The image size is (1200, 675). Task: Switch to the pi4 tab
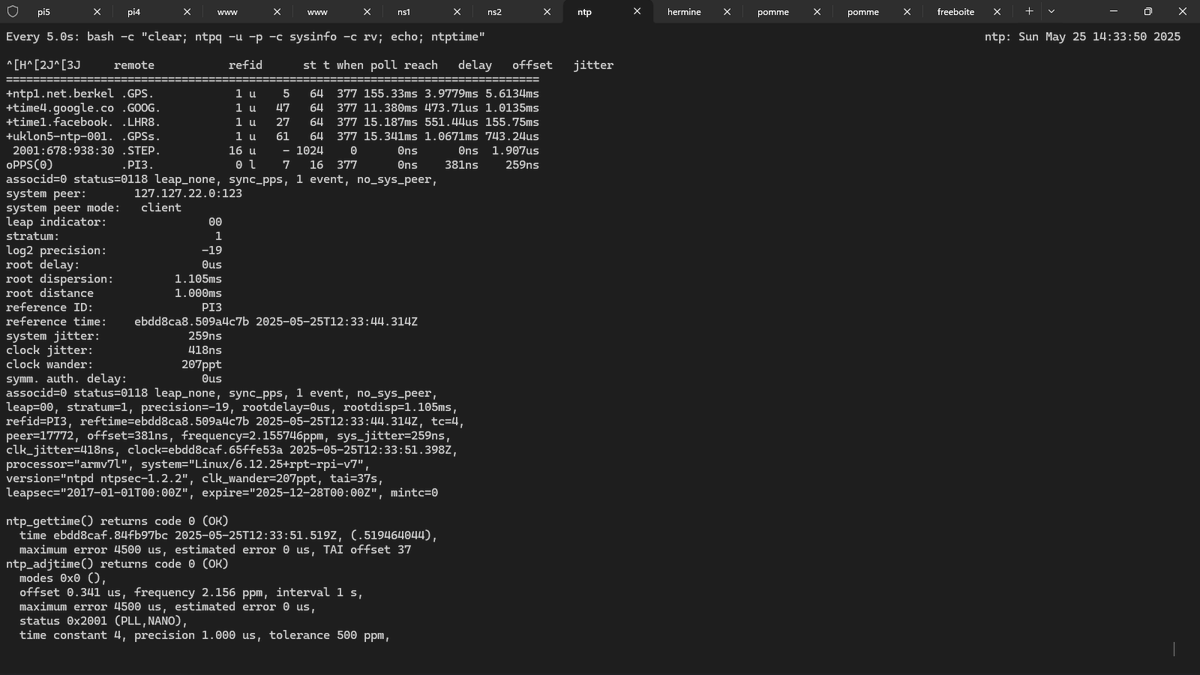coord(133,11)
